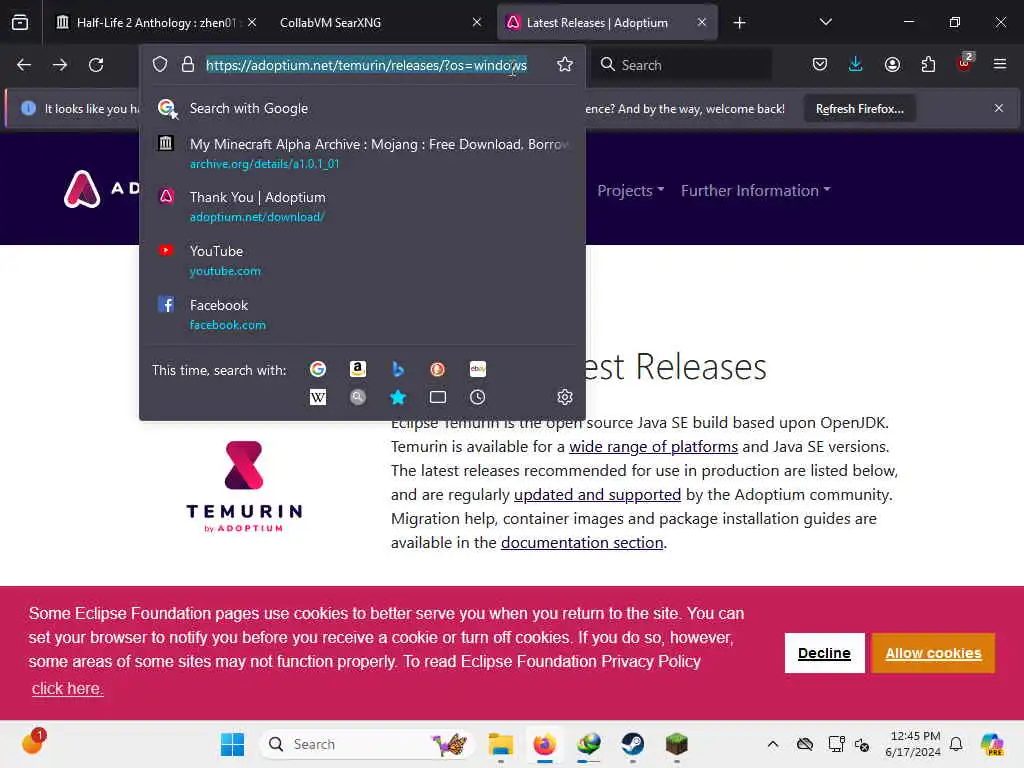Decline the Eclipse cookies
Viewport: 1024px width, 768px height.
pos(824,653)
